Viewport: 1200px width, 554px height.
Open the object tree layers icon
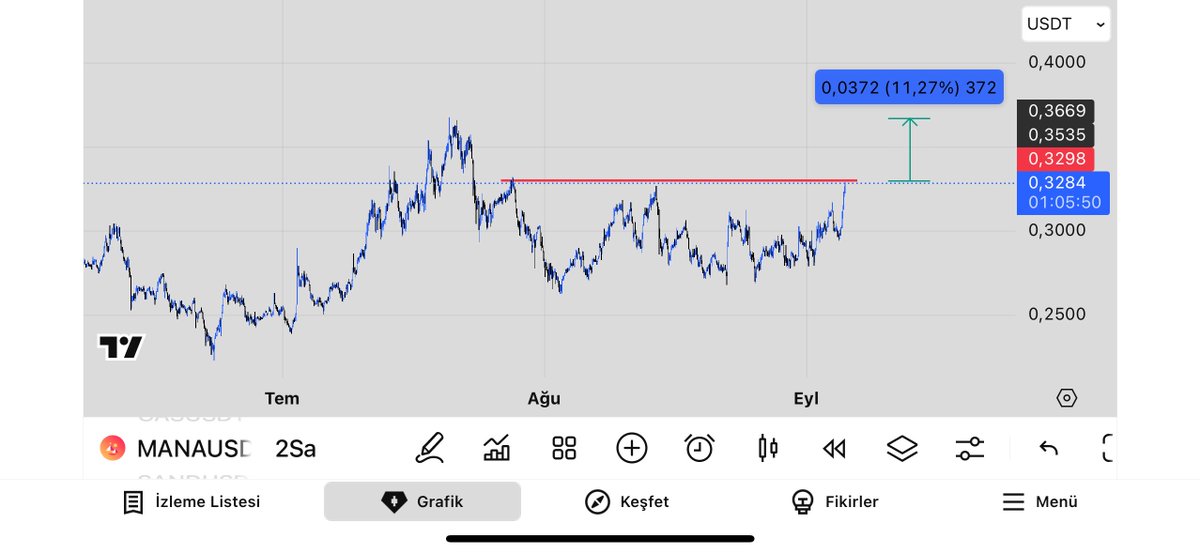point(902,448)
